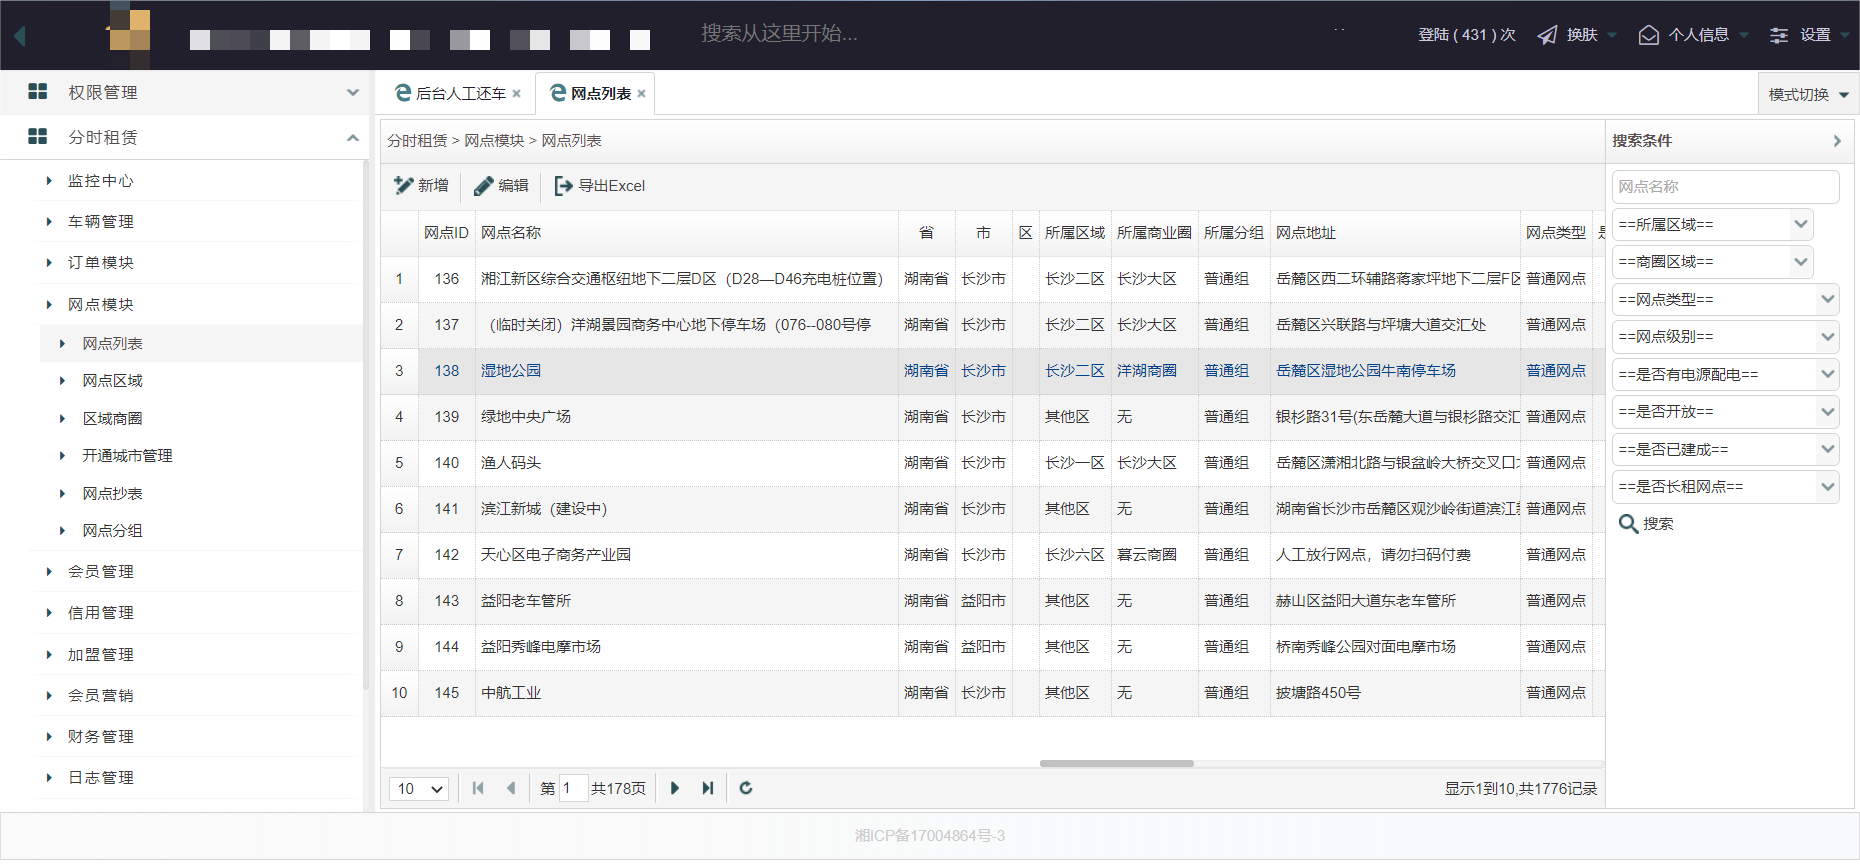Click the settings sliders icon
The image size is (1860, 865).
coord(1779,35)
